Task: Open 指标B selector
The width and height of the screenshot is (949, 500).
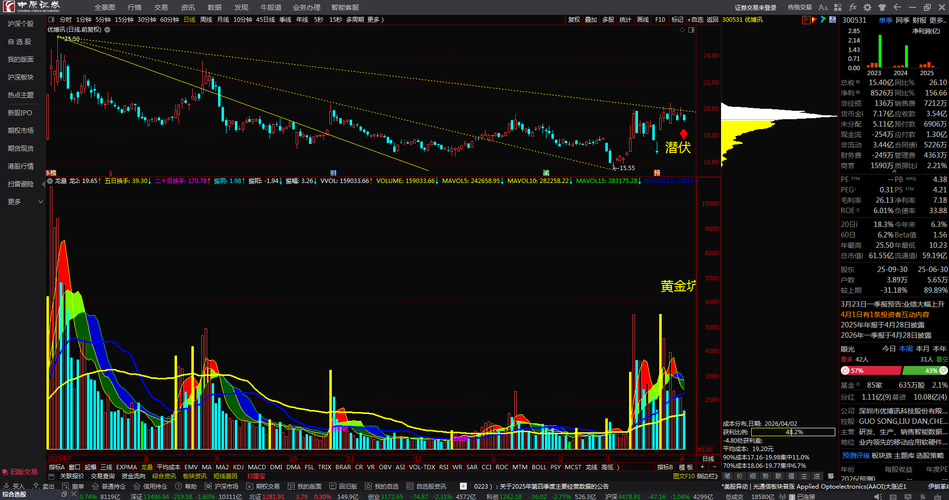Action: click(665, 467)
